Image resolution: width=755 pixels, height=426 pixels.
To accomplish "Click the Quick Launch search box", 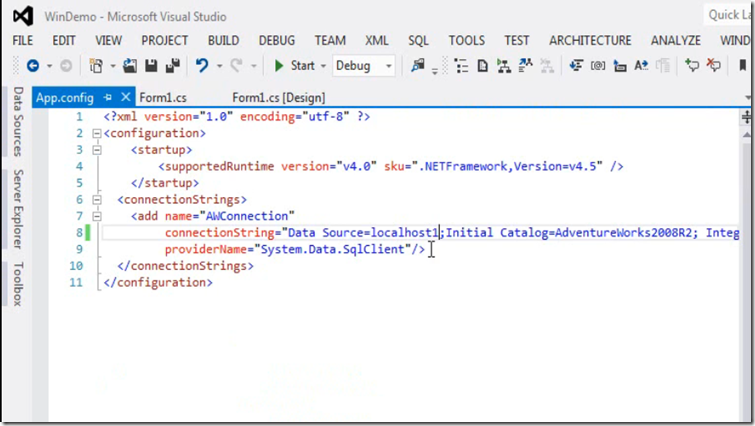I will 728,15.
